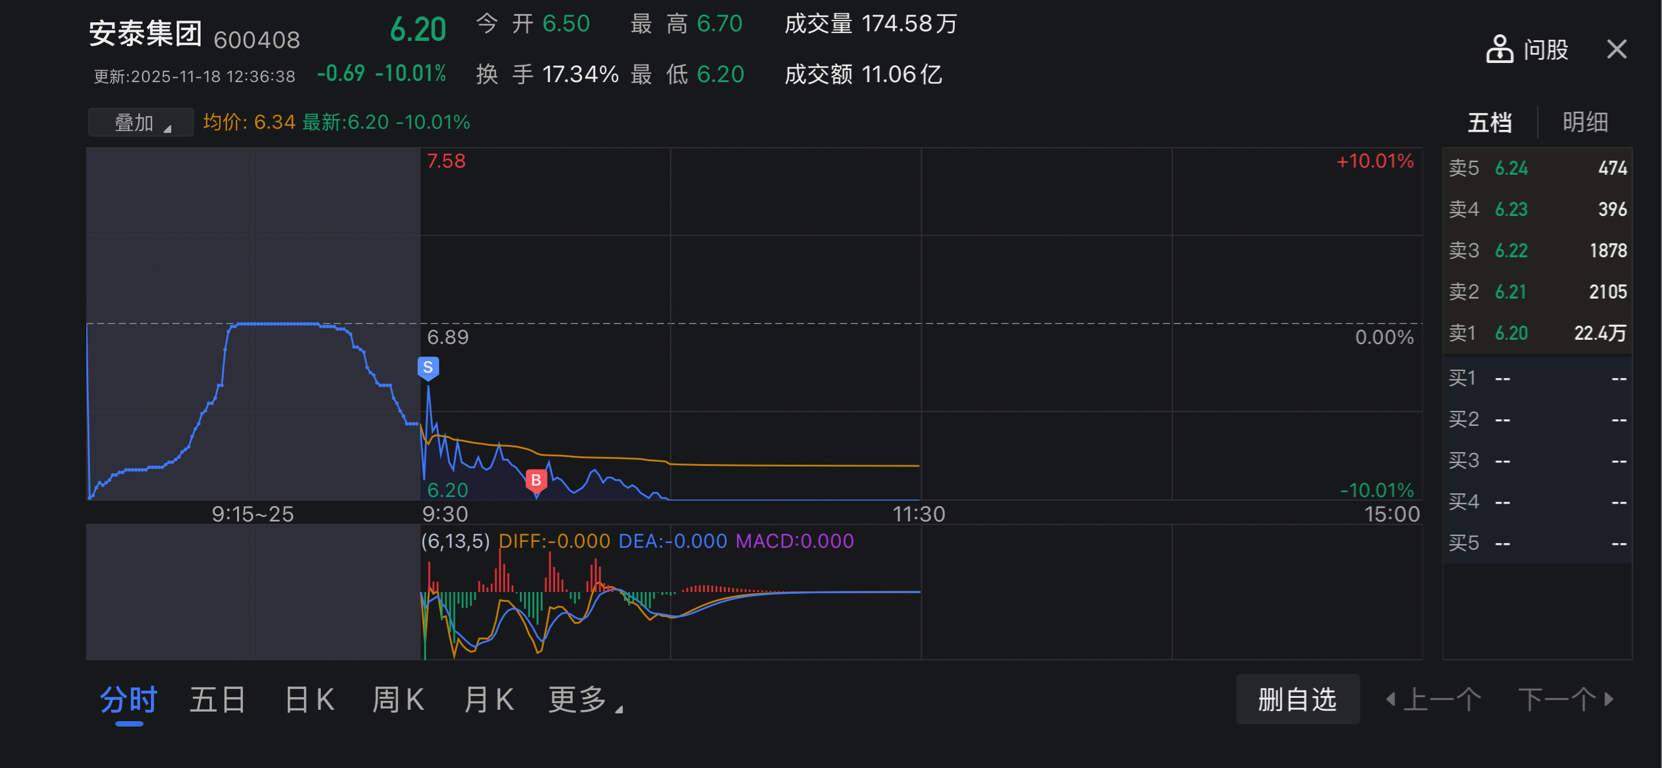Click the 今开 6.50 opening price

pos(533,24)
